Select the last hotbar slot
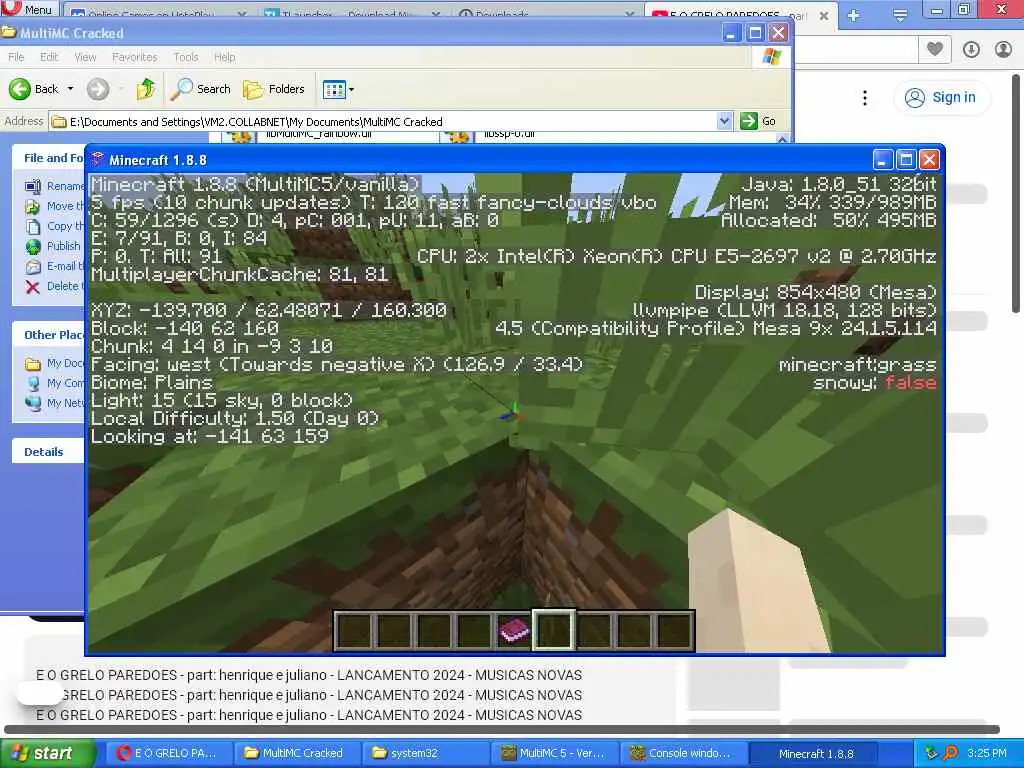The image size is (1024, 768). [674, 630]
